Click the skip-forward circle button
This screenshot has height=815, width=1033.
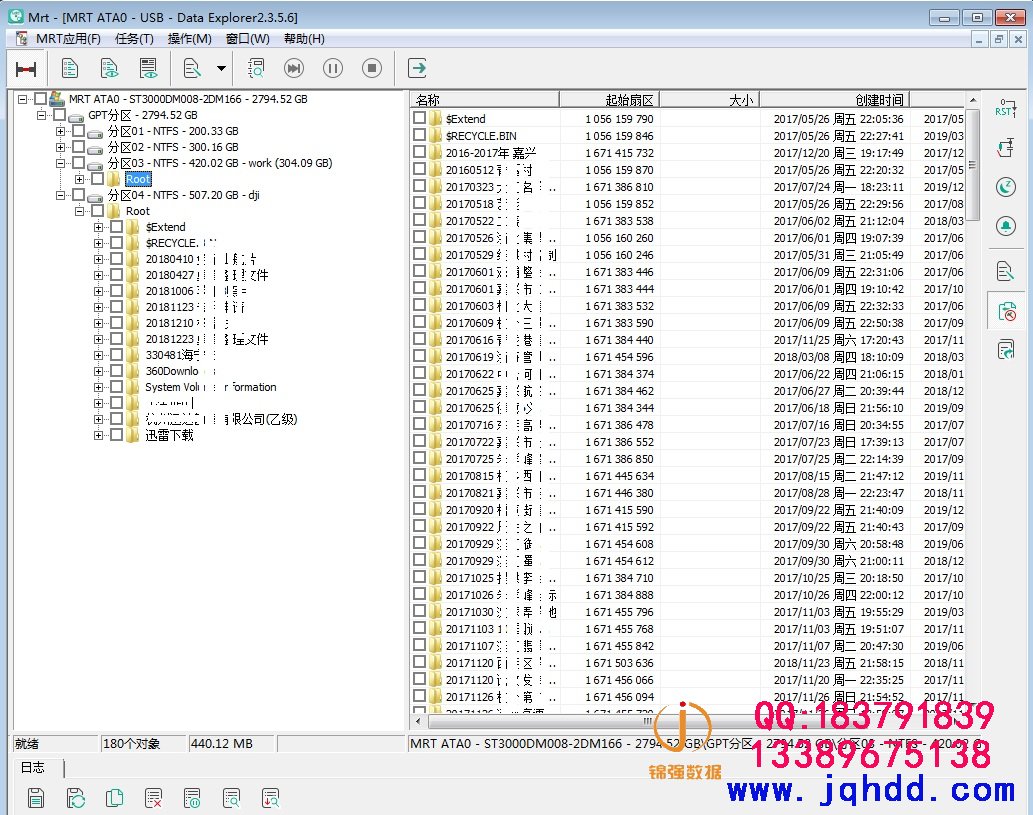coord(294,68)
